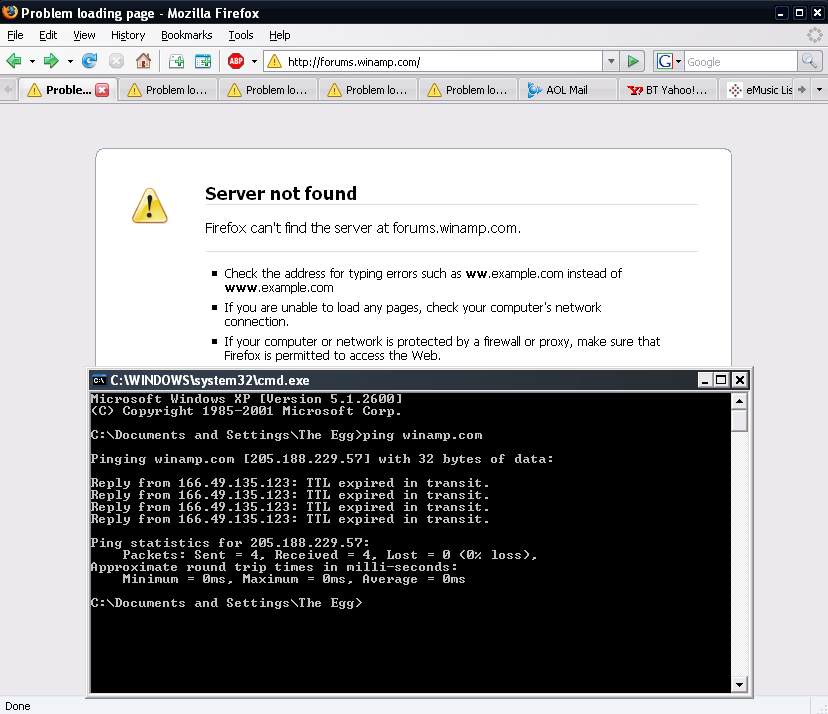Open a new tab via toolbar icon
Viewport: 828px width, 714px height.
(x=176, y=61)
